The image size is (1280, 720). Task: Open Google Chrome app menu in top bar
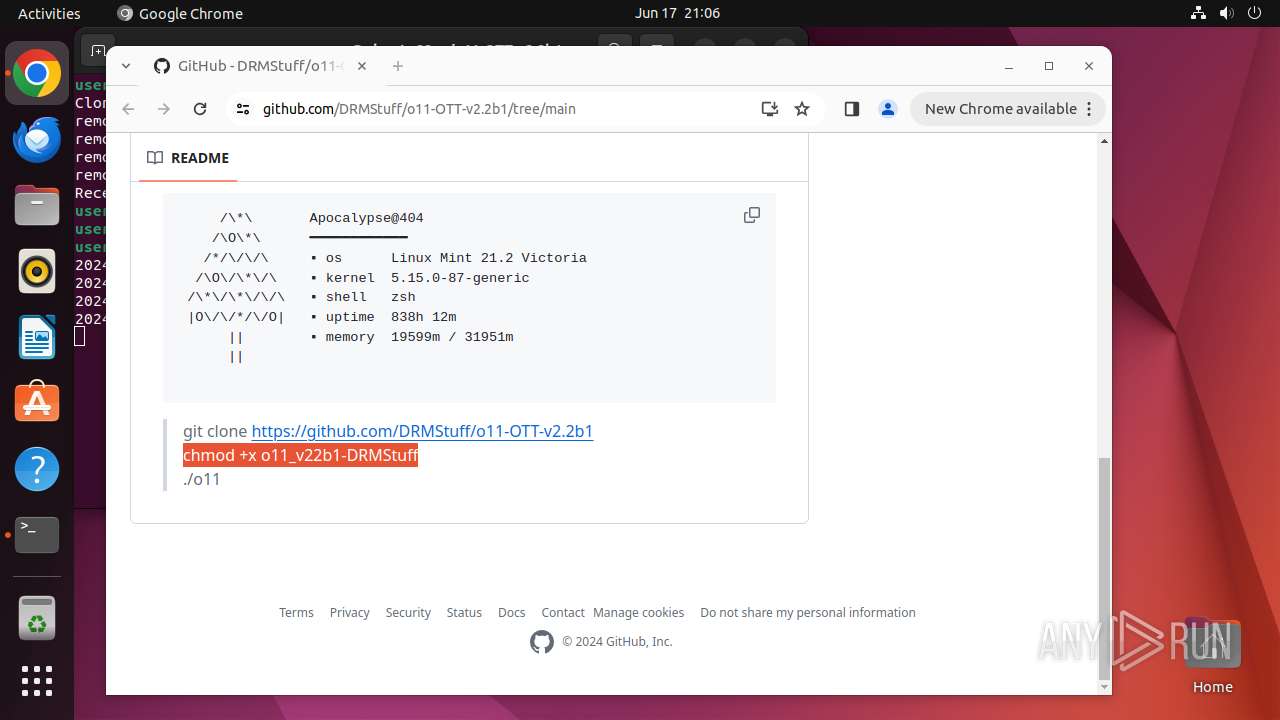(x=180, y=13)
